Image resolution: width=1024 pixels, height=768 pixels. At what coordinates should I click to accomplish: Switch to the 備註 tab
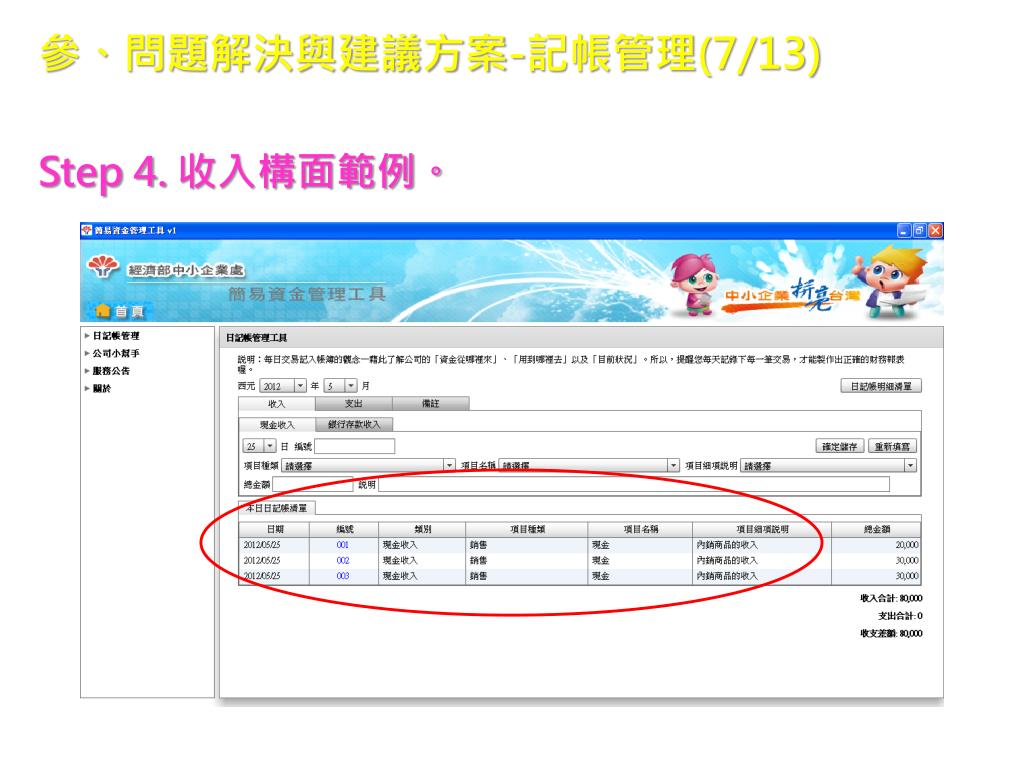(430, 404)
